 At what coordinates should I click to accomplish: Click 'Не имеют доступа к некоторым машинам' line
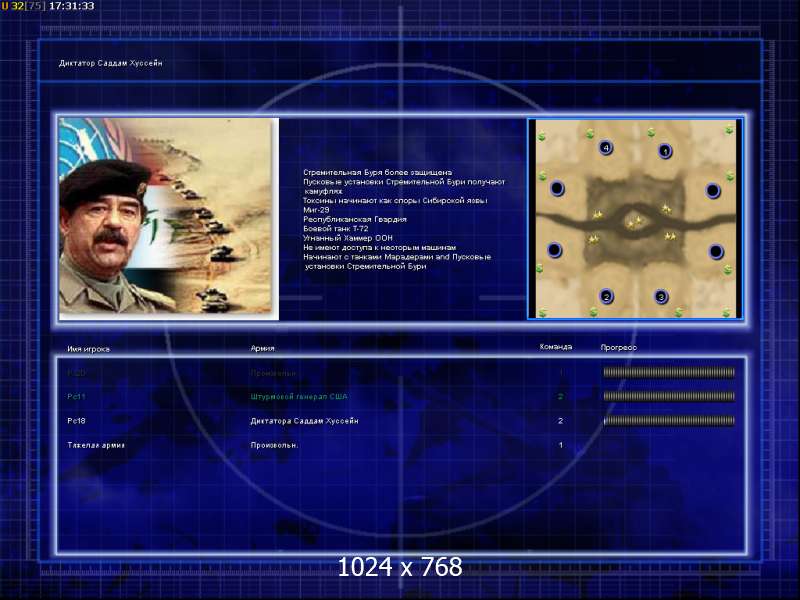coord(379,247)
